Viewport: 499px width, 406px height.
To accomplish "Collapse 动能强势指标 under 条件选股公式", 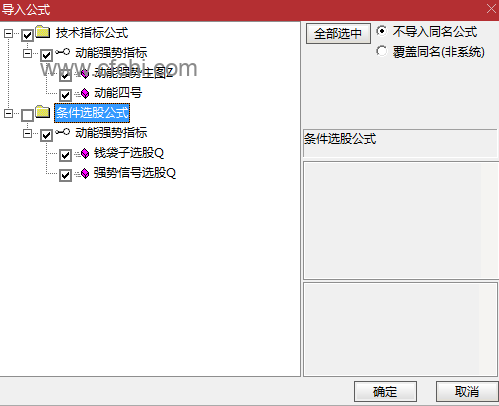I will click(27, 133).
